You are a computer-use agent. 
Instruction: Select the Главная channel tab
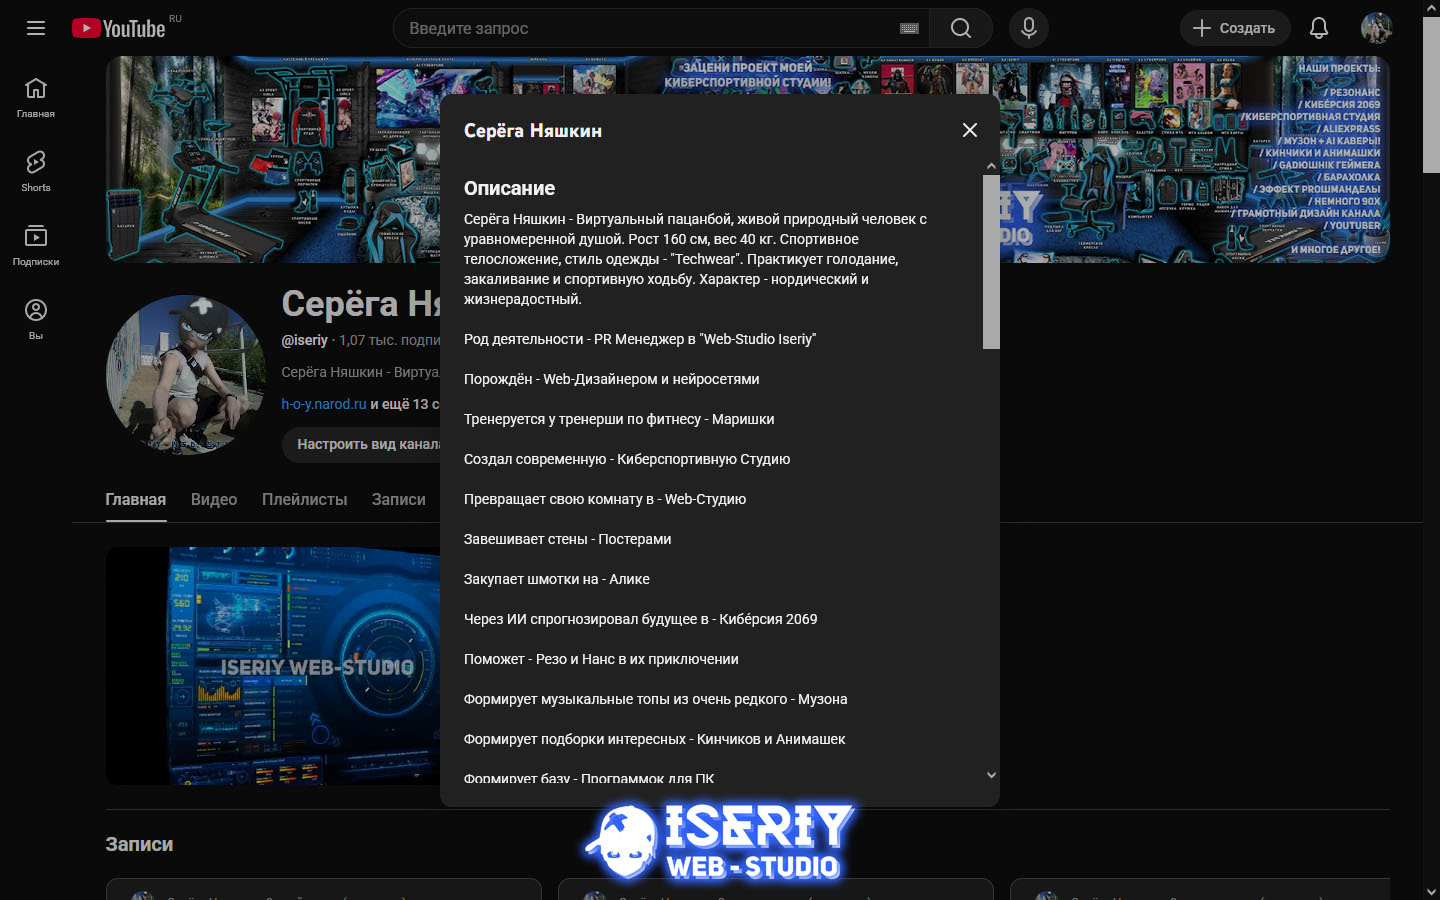coord(136,499)
